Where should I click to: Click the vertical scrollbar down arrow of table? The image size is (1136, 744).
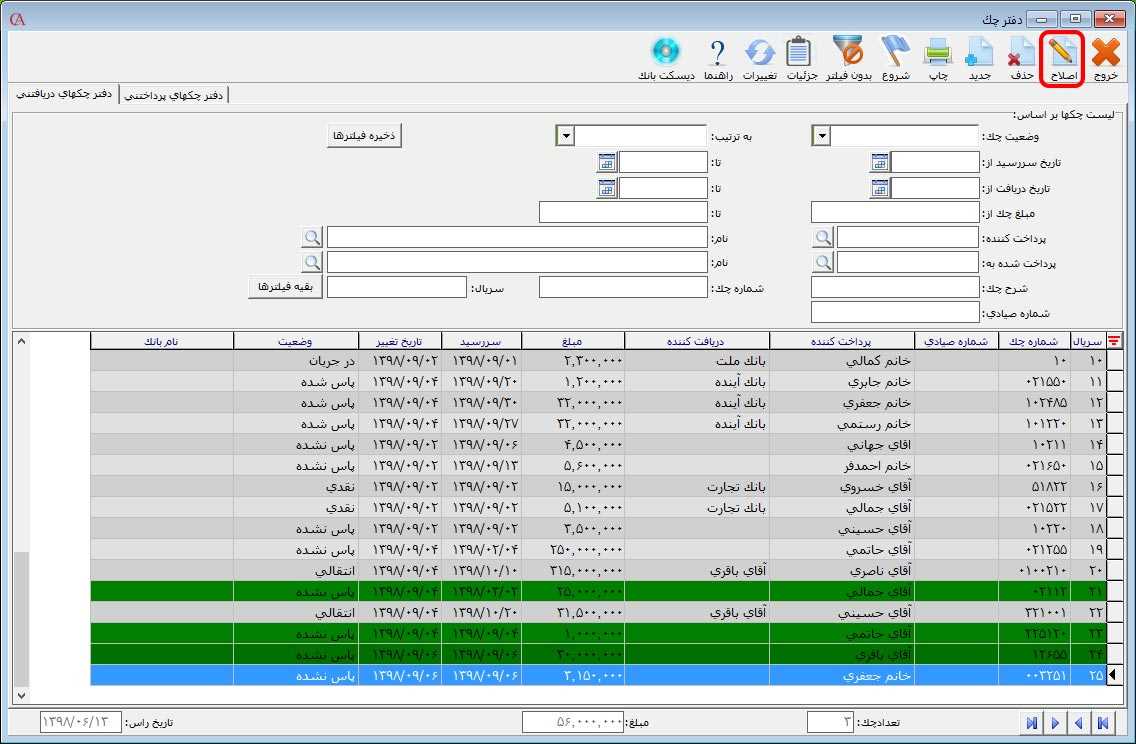point(21,694)
